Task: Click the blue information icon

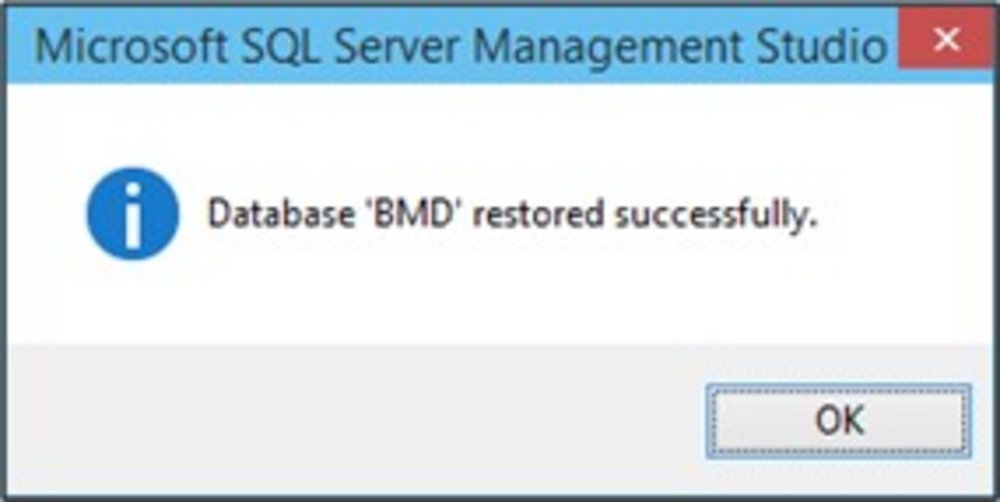Action: point(133,214)
